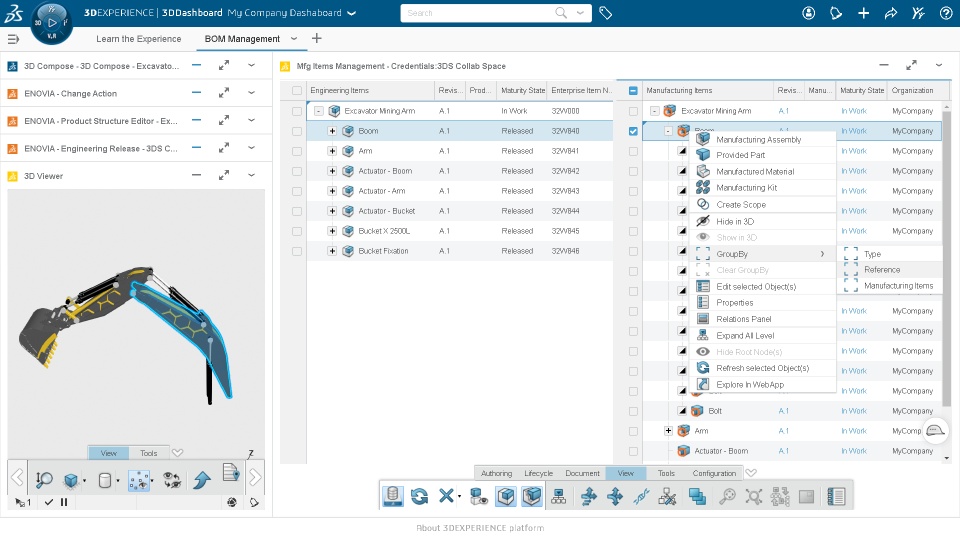The width and height of the screenshot is (960, 540).
Task: Click the fit-all icon in Mfg toolbar
Action: [x=754, y=497]
